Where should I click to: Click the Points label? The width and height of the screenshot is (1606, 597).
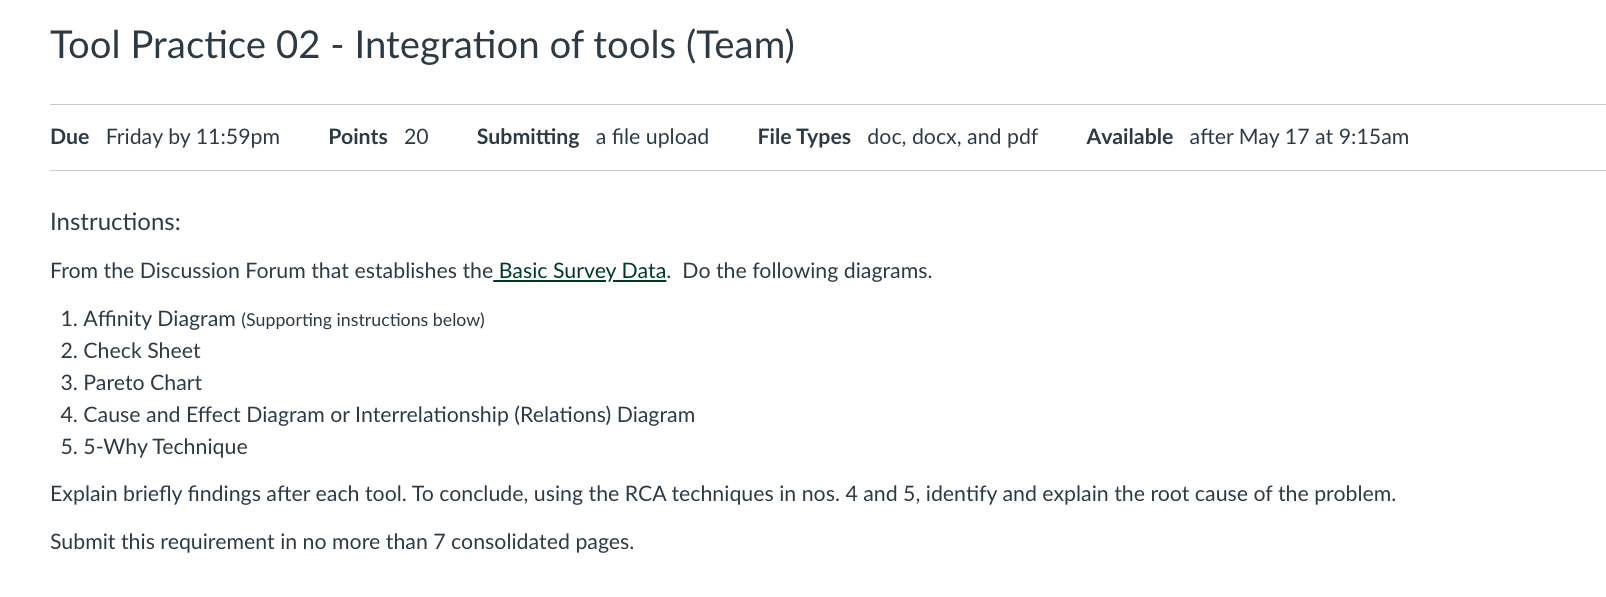[357, 137]
